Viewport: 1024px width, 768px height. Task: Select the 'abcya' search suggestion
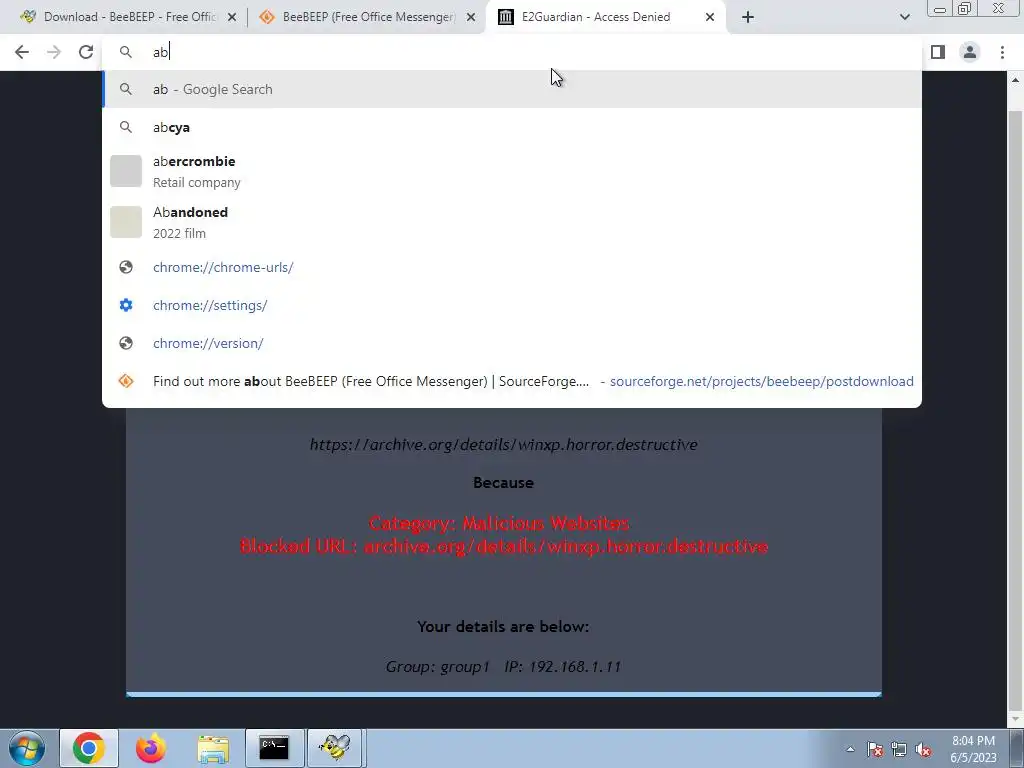[x=512, y=127]
